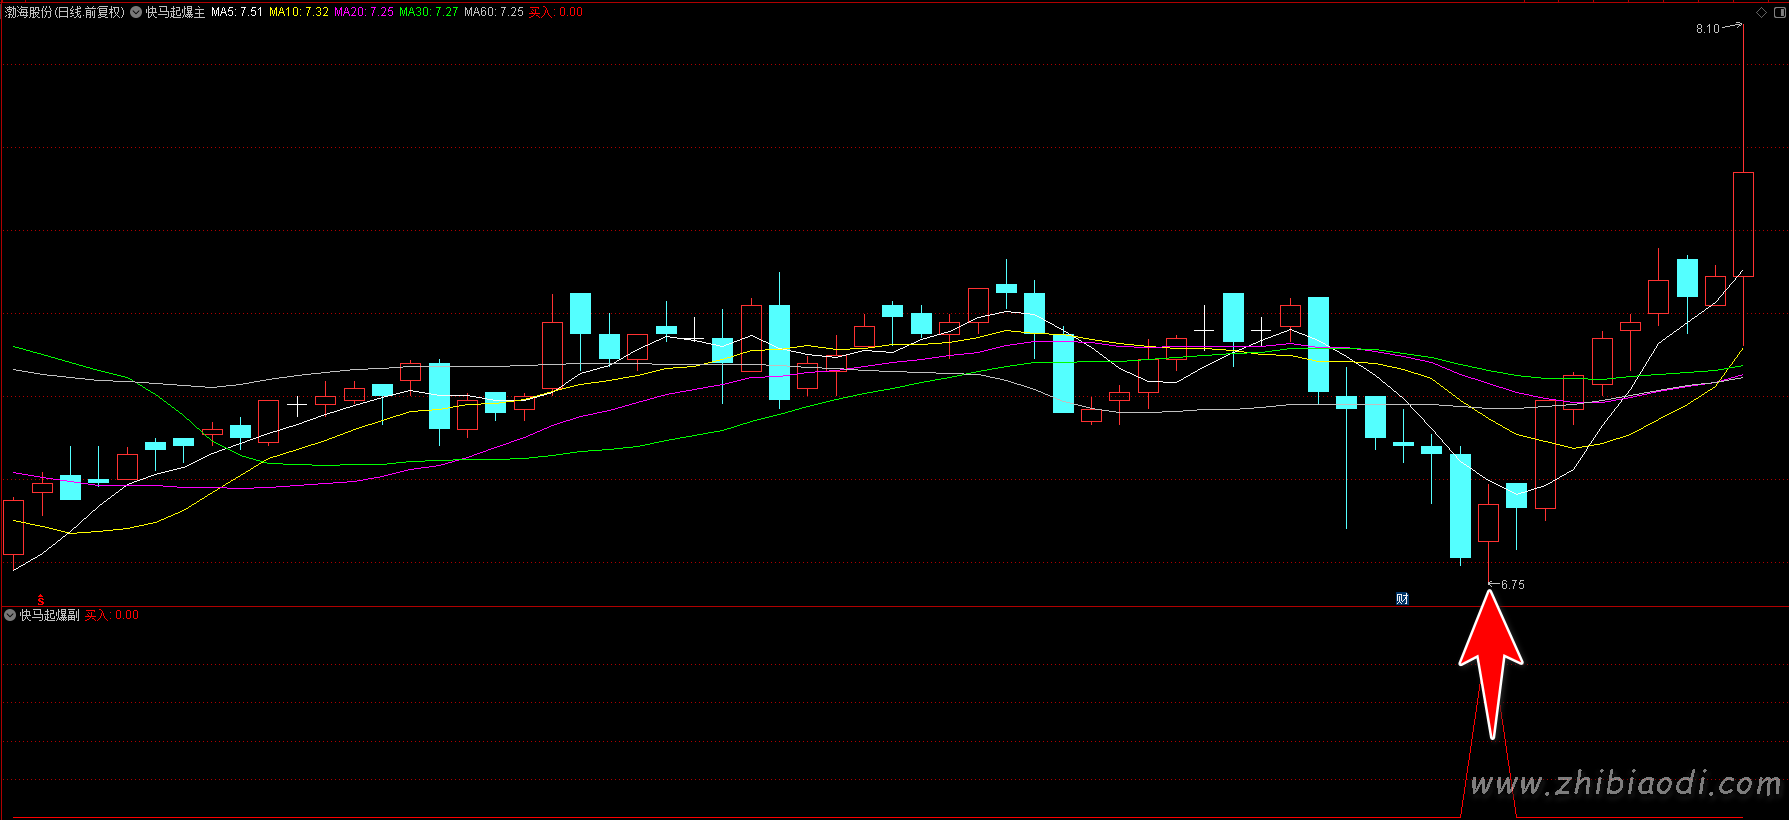Click the 6.75 low price label

tap(1513, 585)
